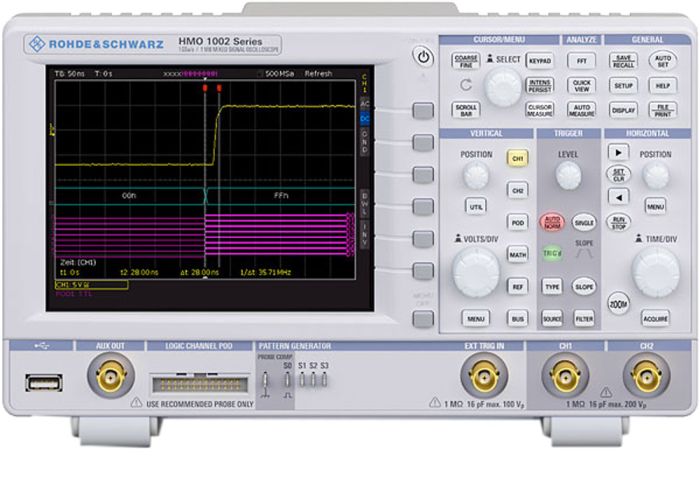Hit the round ZOOM button
Image resolution: width=700 pixels, height=478 pixels.
point(618,304)
